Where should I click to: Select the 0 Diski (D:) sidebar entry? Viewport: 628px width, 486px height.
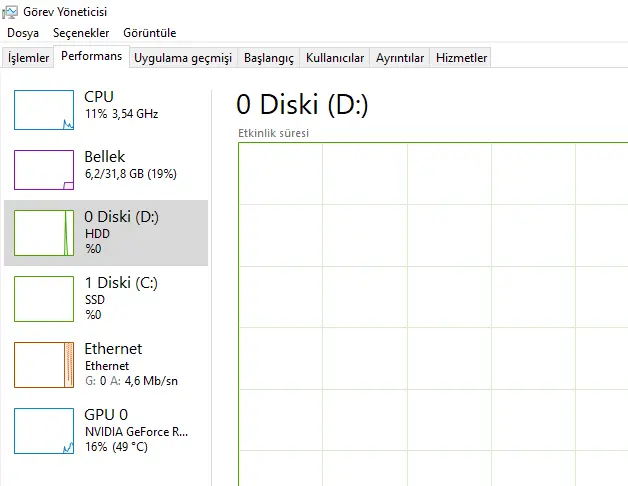pyautogui.click(x=106, y=233)
